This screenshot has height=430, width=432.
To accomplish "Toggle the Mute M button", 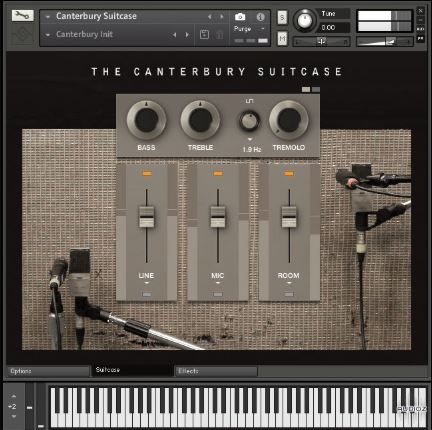I will (x=282, y=39).
